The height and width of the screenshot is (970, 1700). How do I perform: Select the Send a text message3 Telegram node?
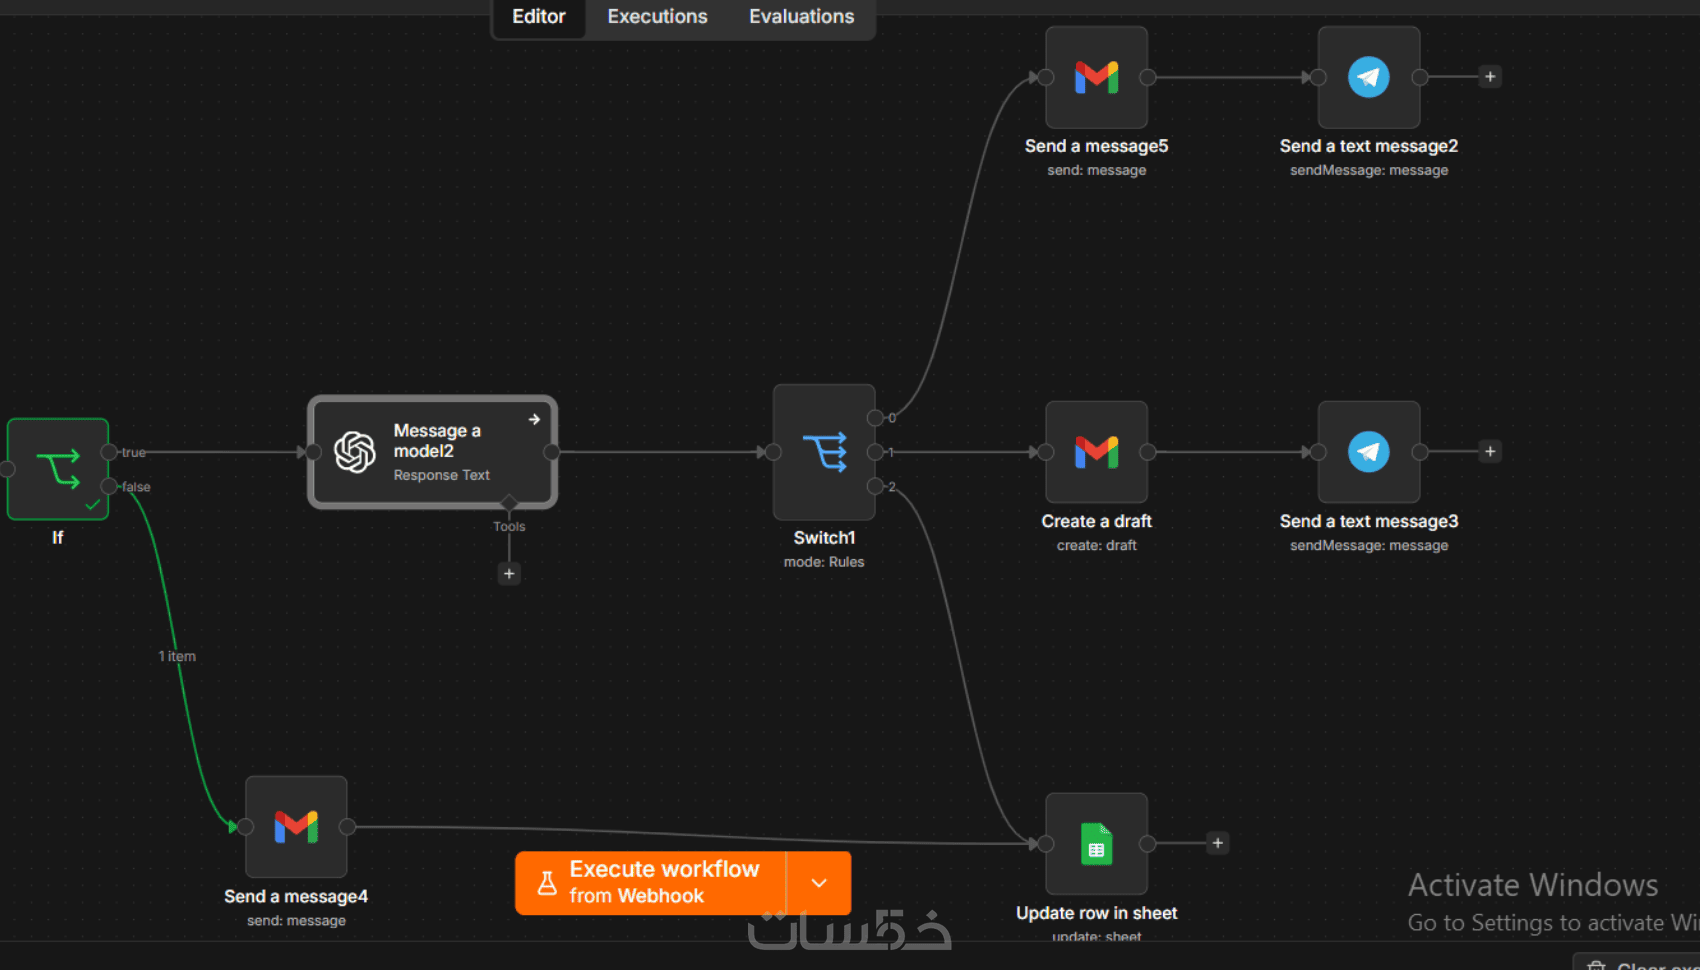(x=1369, y=452)
